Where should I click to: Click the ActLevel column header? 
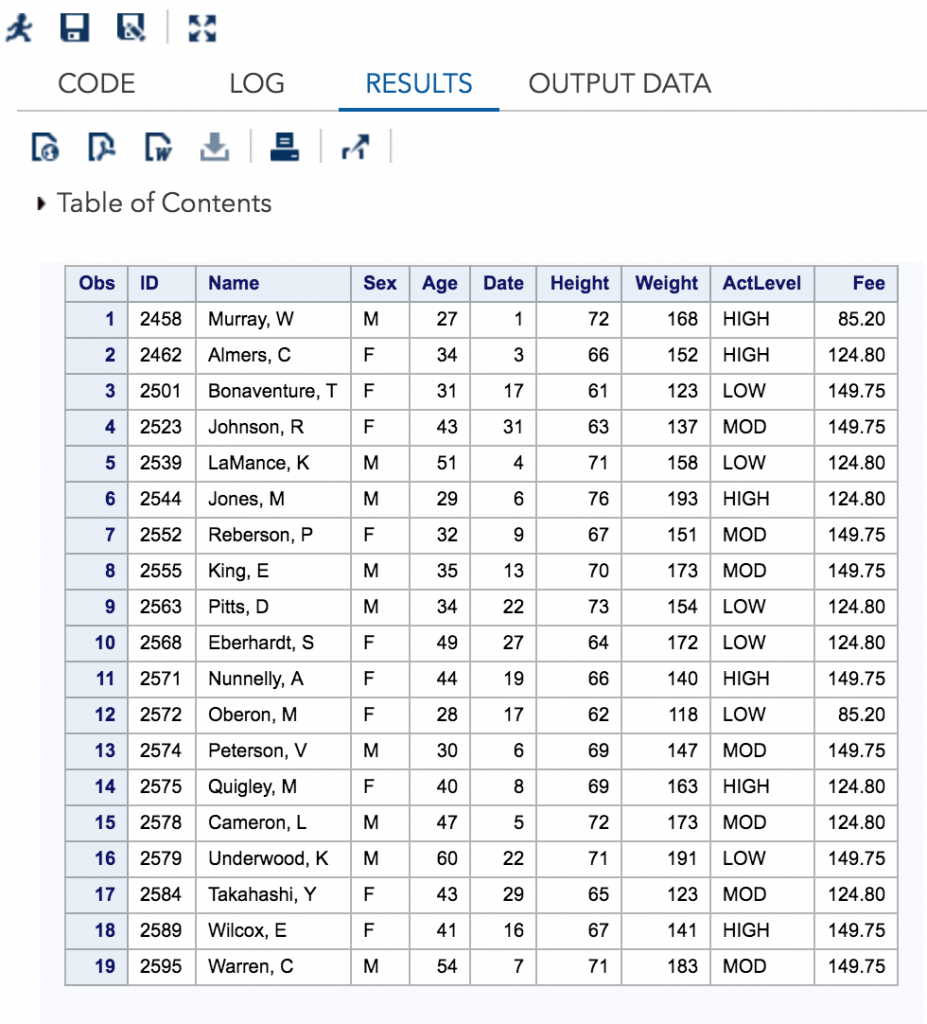[762, 283]
